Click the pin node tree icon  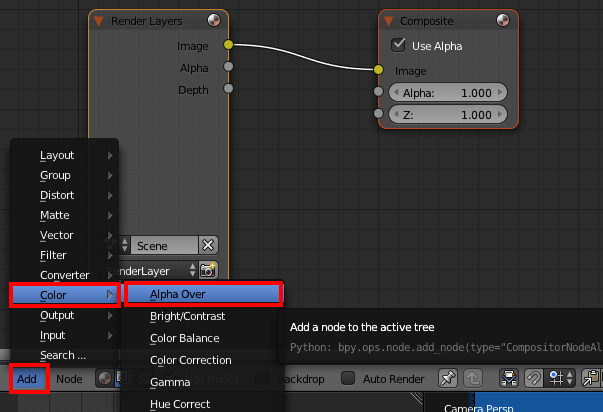448,379
